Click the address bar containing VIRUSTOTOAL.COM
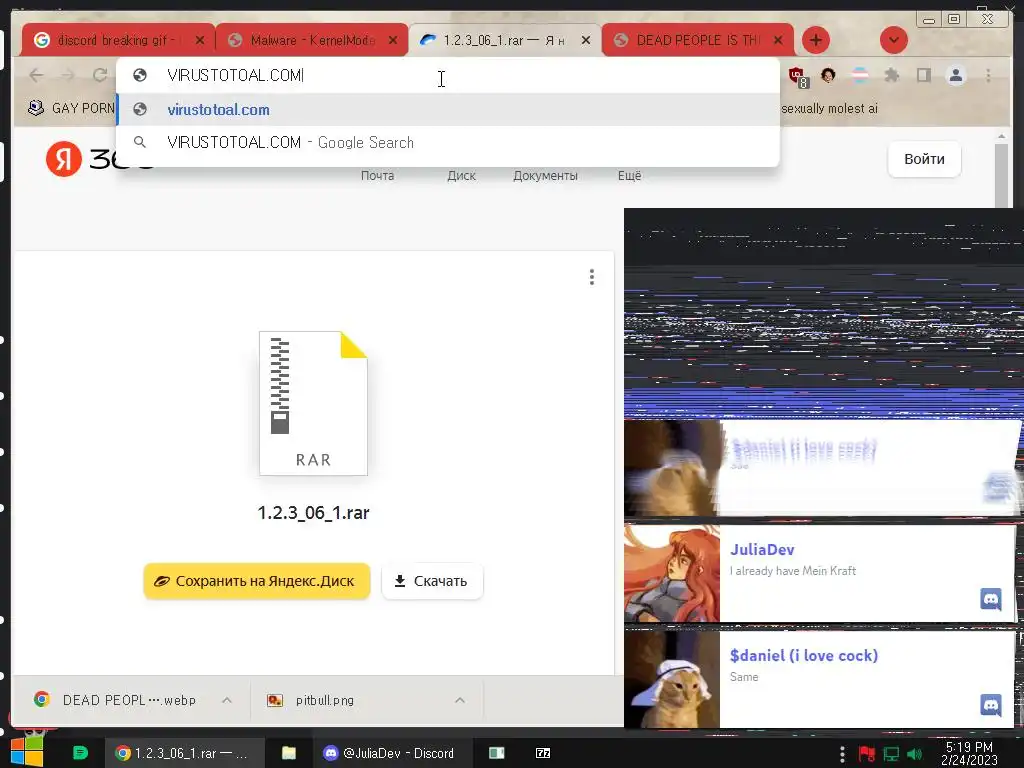This screenshot has height=768, width=1024. point(447,75)
